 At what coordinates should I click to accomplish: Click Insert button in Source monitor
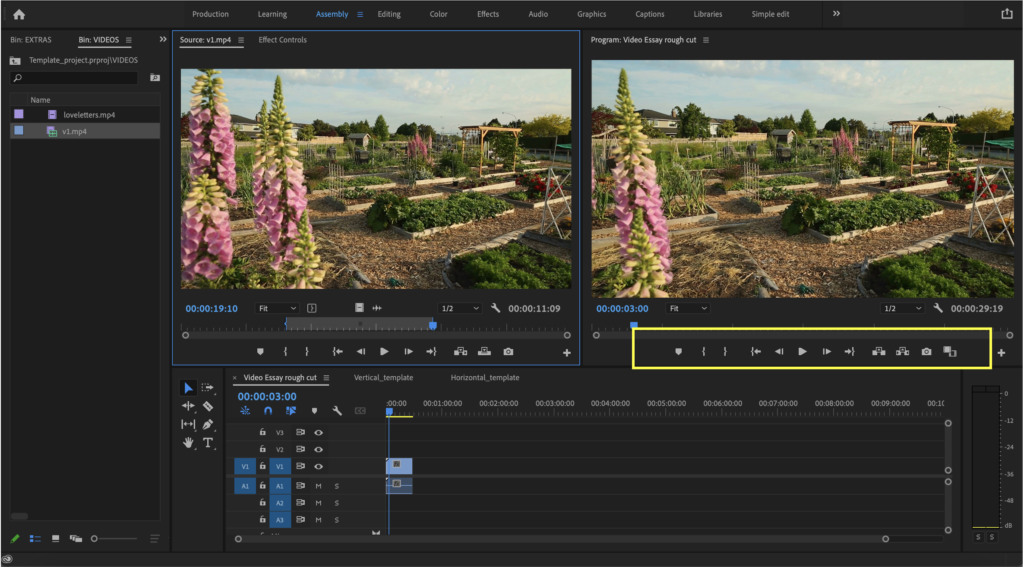pyautogui.click(x=460, y=352)
